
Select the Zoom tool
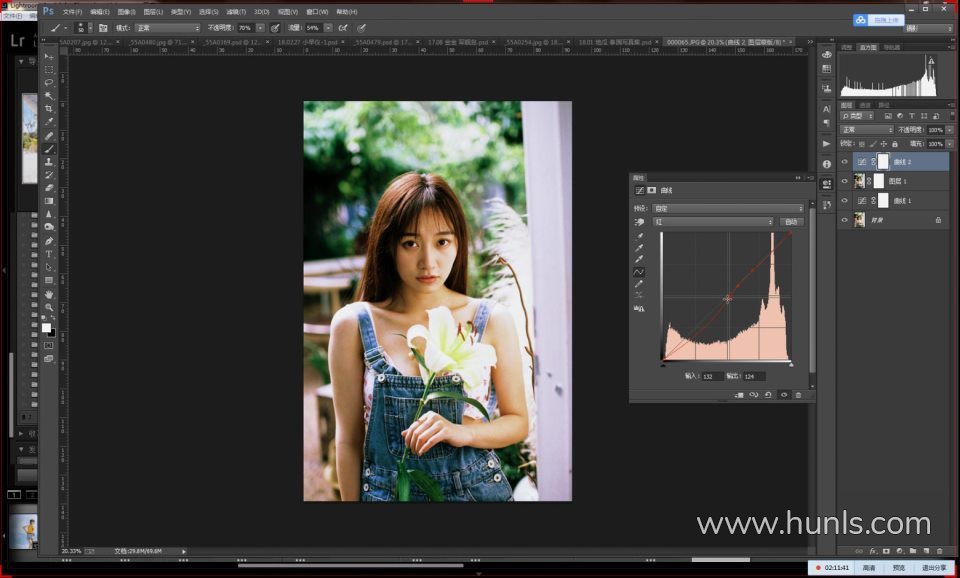point(49,307)
